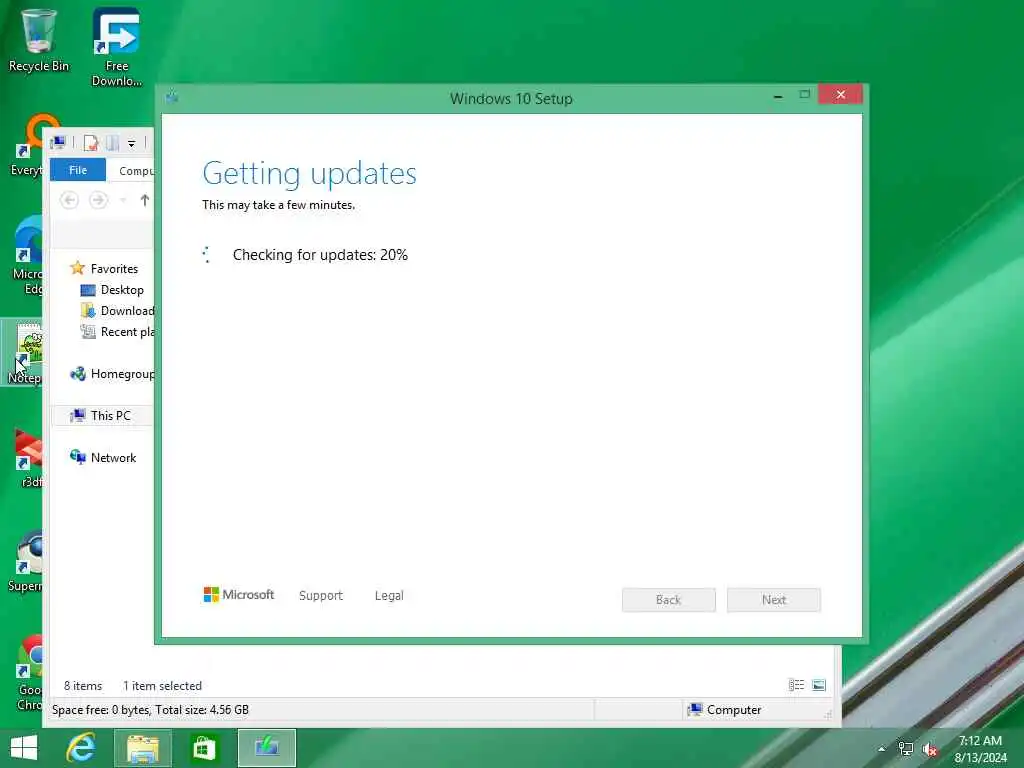1024x768 pixels.
Task: Open Customize Quick Access Toolbar dropdown
Action: click(131, 143)
